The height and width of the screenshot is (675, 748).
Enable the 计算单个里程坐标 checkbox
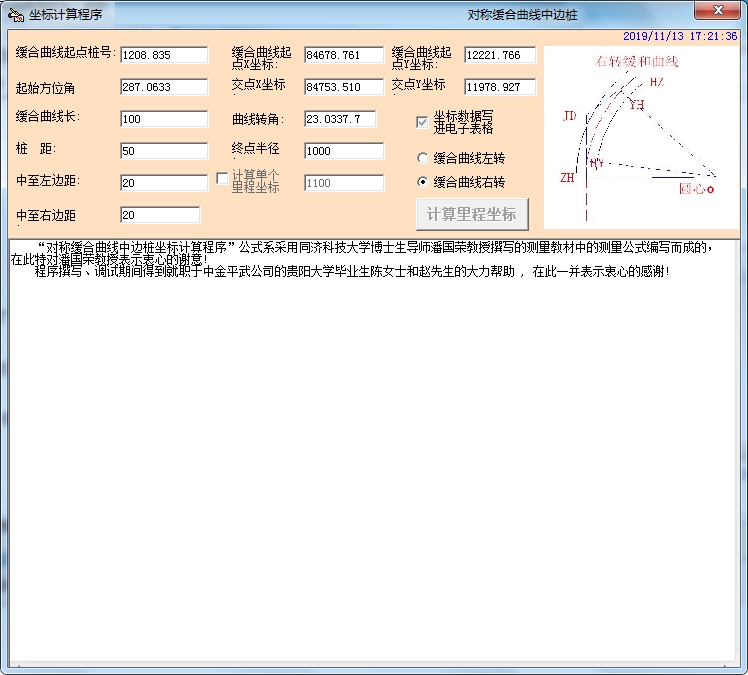coord(223,179)
